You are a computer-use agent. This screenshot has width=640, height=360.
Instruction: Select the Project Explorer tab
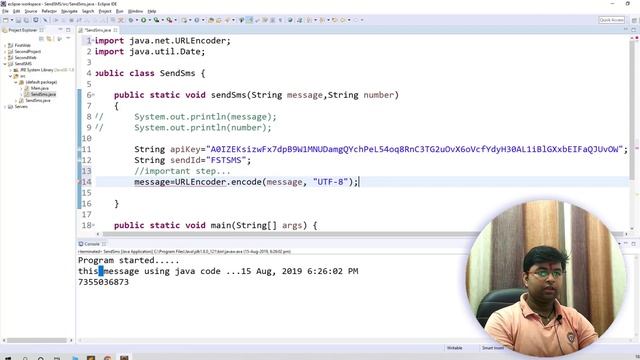click(x=23, y=30)
